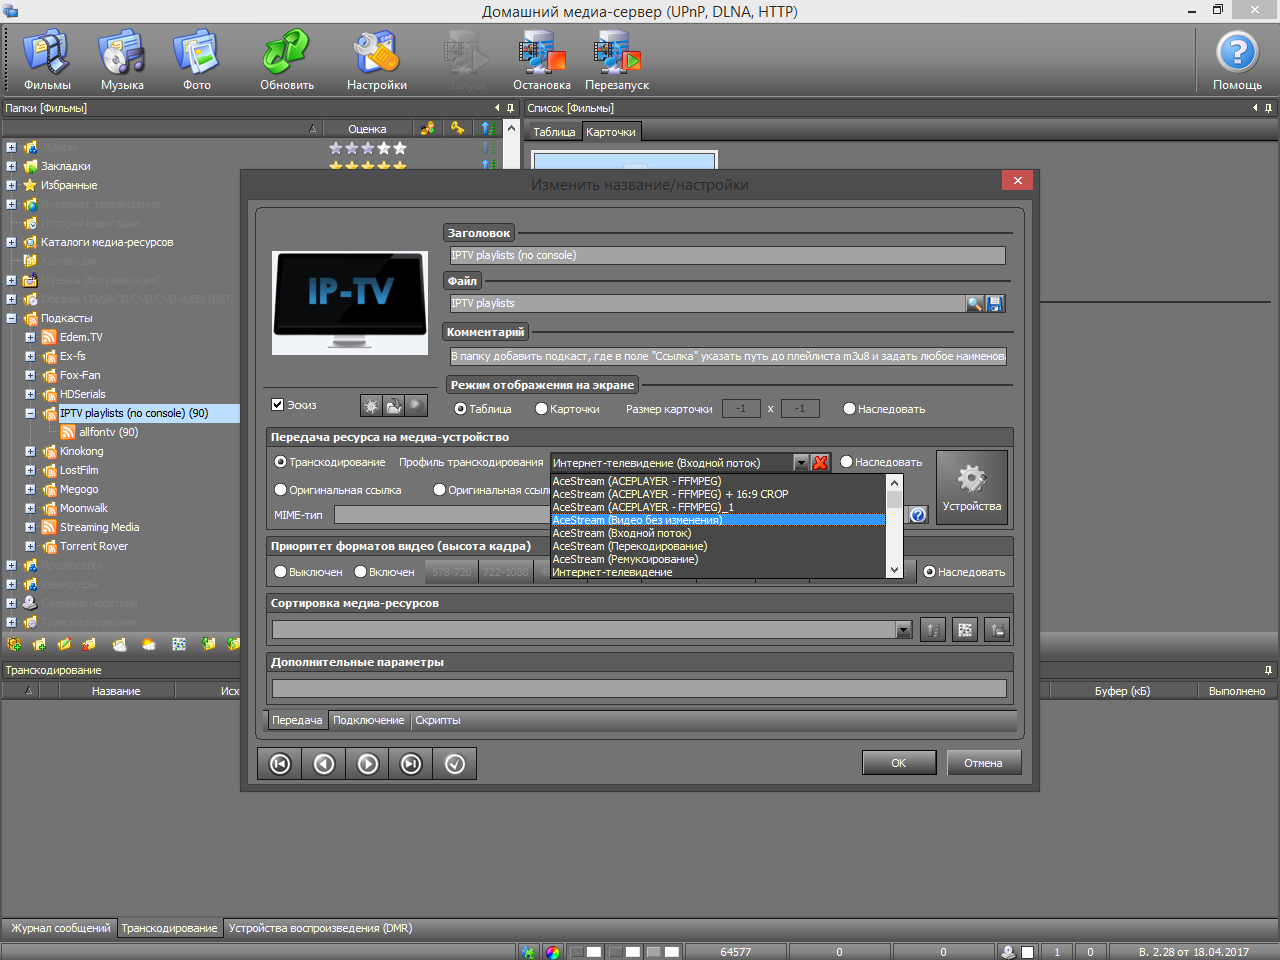The width and height of the screenshot is (1280, 960).
Task: Click the Музыка (Music) toolbar icon
Action: (x=122, y=60)
